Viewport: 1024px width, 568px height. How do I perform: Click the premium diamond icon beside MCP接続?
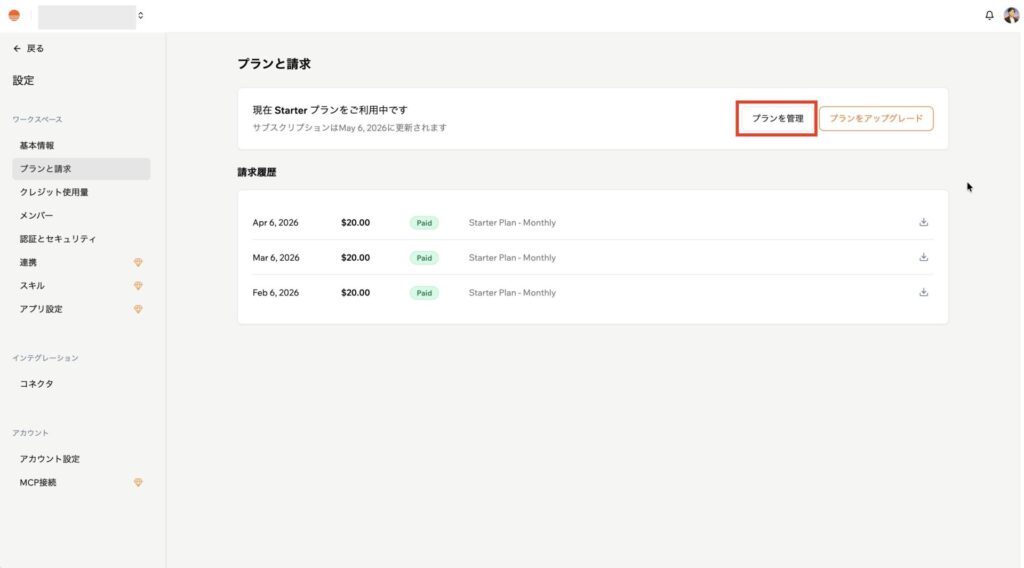click(138, 482)
